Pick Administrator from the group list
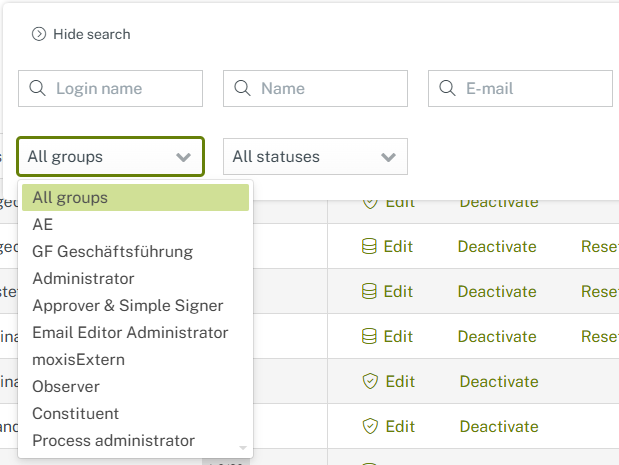Image resolution: width=619 pixels, height=465 pixels. coord(83,279)
